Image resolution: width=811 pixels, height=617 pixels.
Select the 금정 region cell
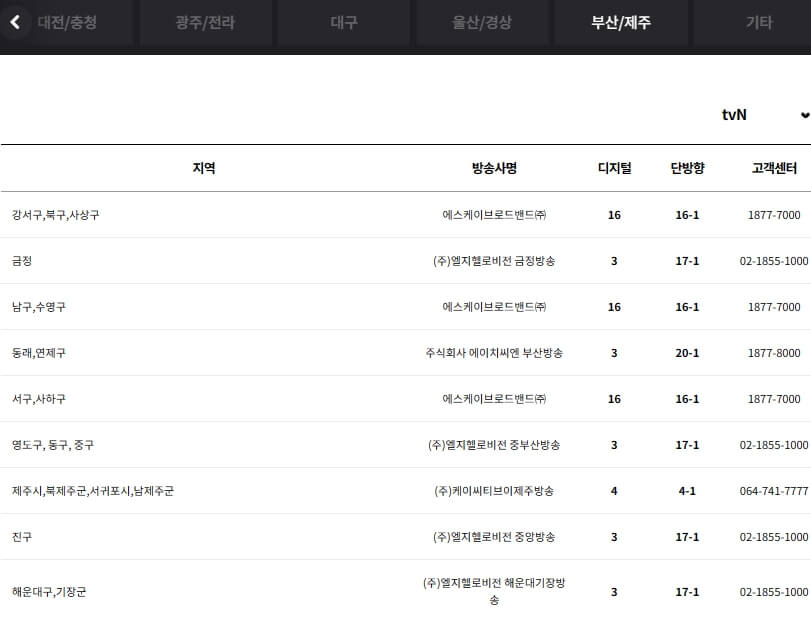pos(22,261)
